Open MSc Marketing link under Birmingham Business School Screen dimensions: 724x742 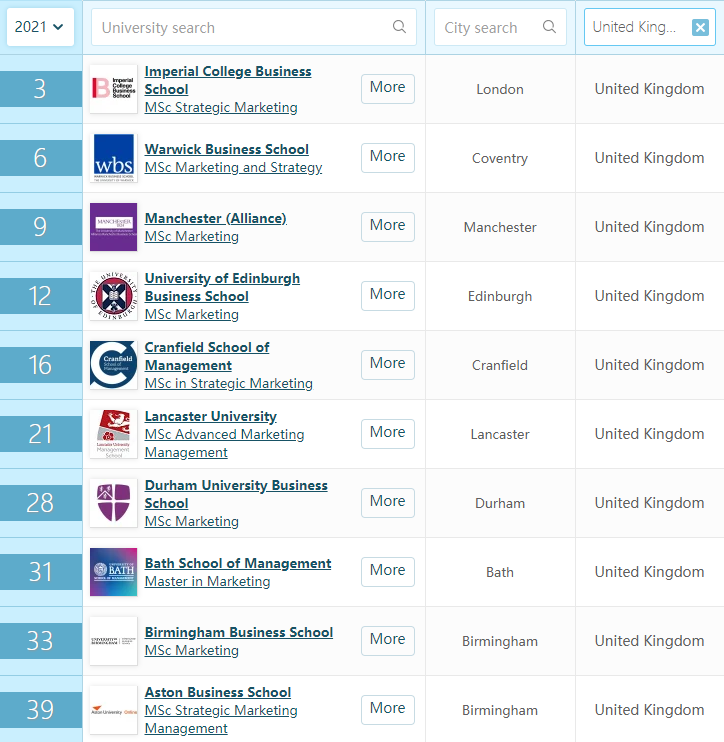click(x=192, y=651)
